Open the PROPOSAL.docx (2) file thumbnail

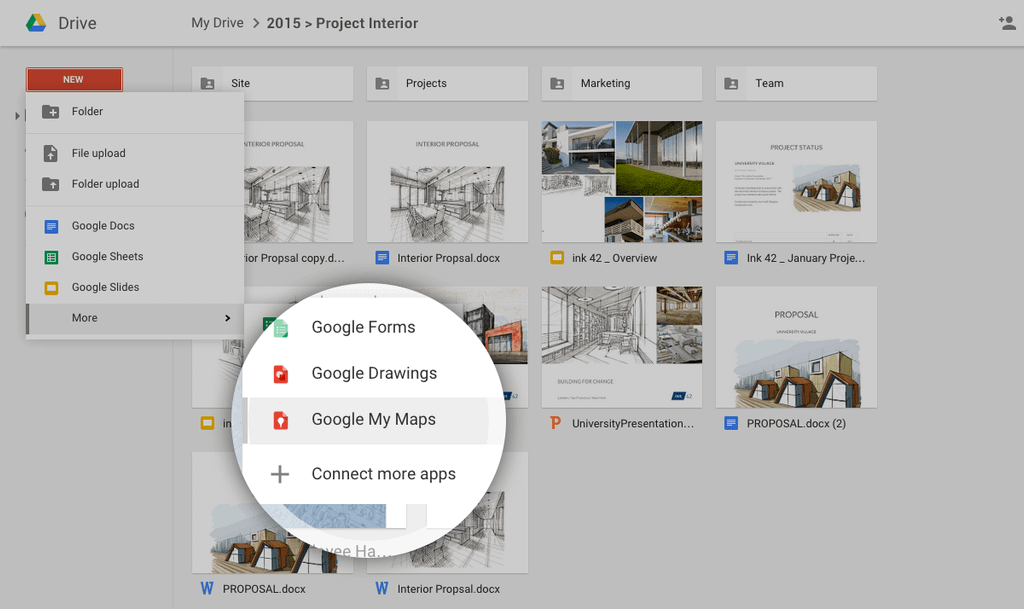(796, 347)
